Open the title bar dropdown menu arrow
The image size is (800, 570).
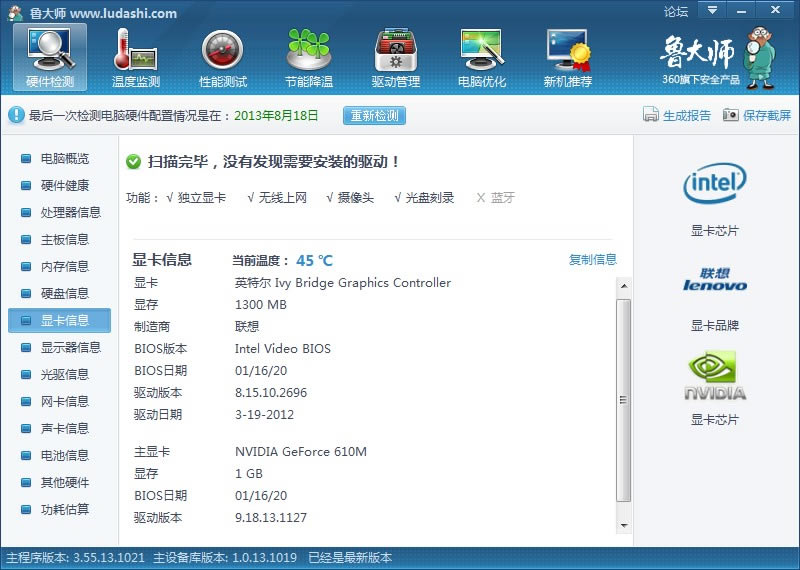(x=712, y=10)
